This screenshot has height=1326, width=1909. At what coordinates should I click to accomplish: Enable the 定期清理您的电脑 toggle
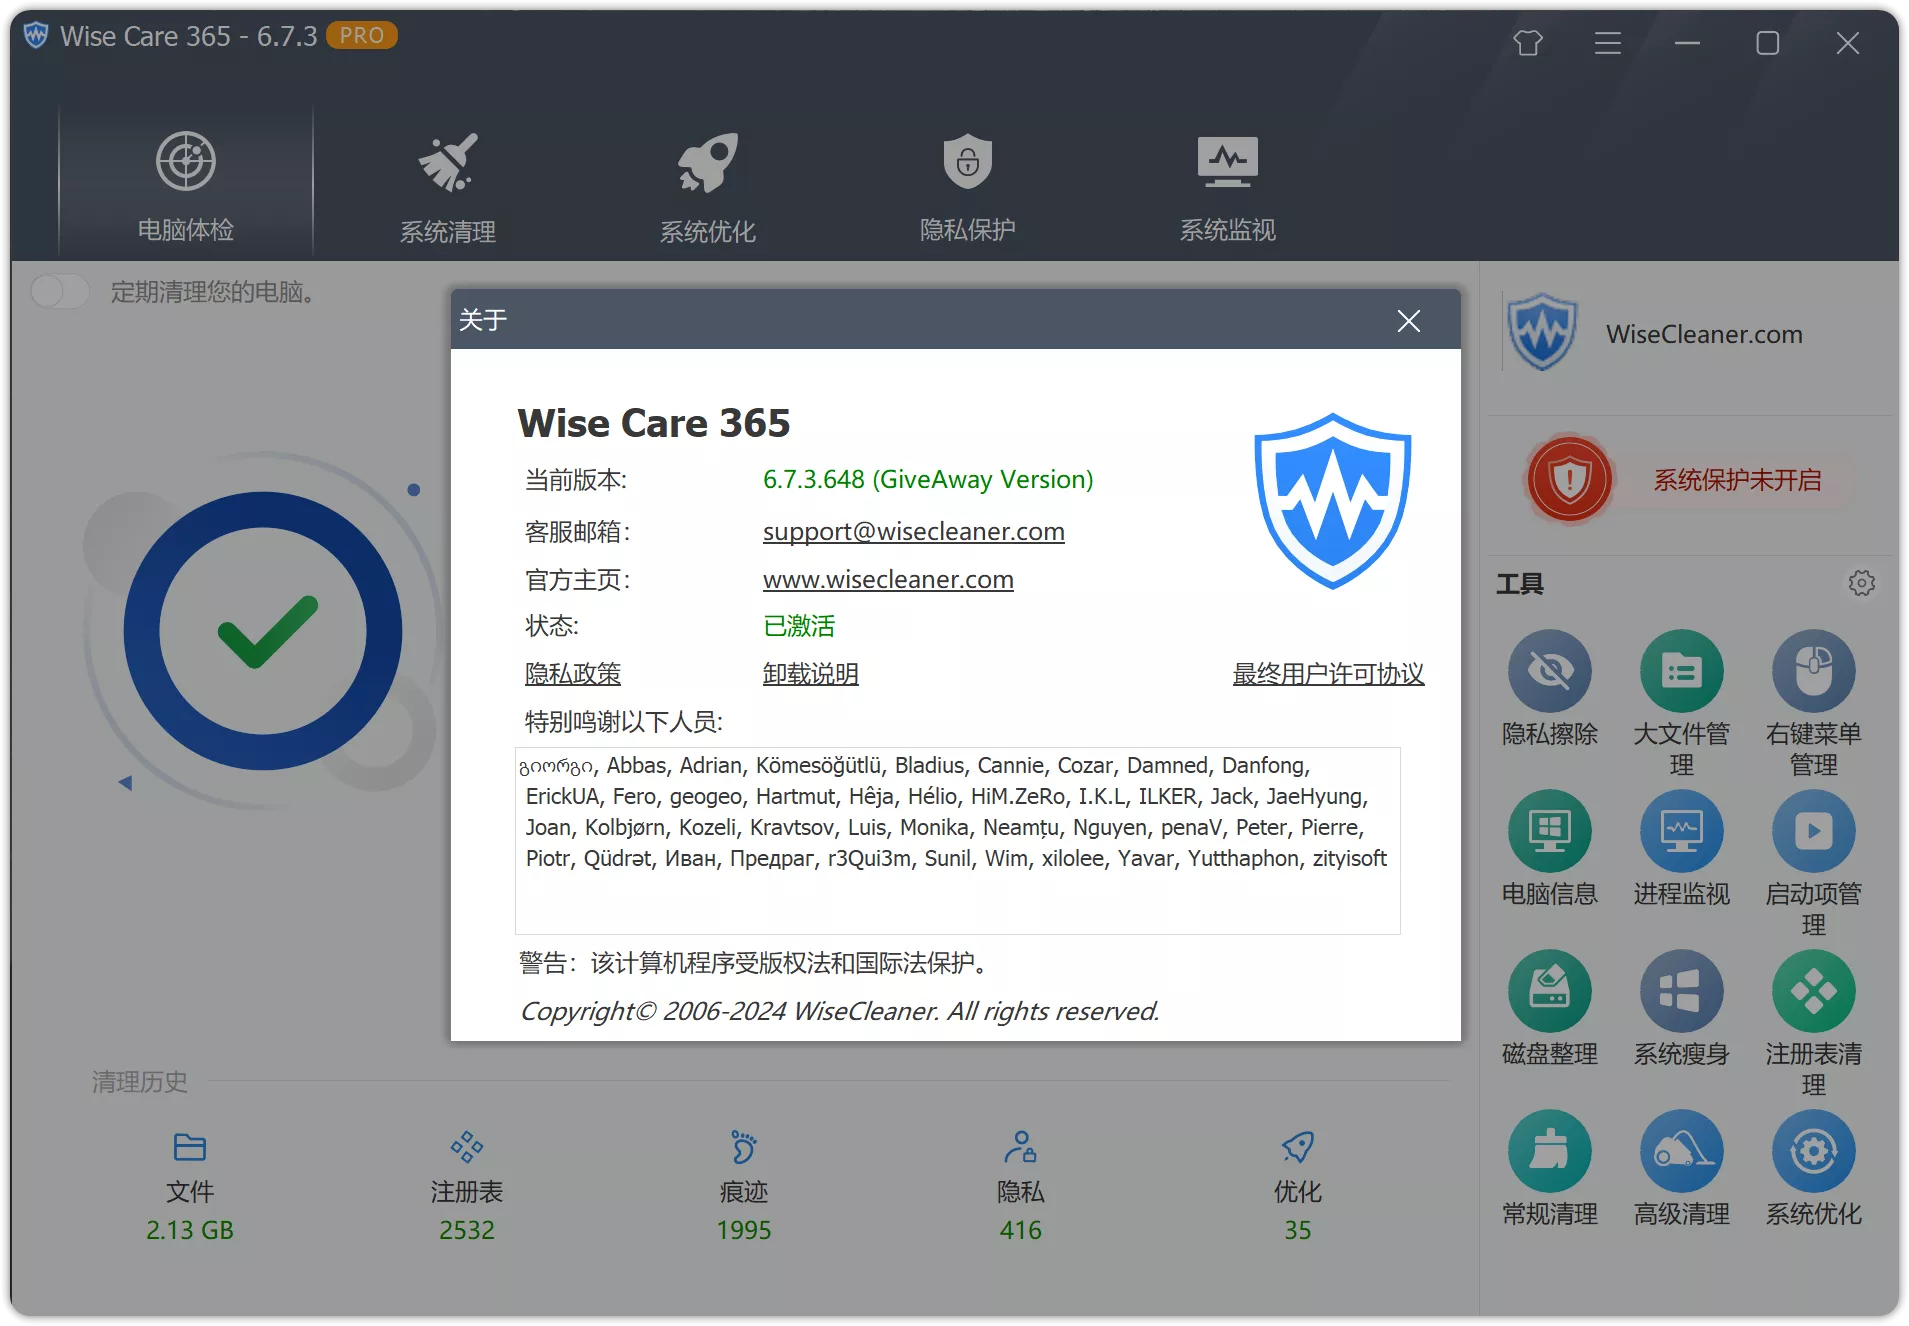(x=59, y=291)
